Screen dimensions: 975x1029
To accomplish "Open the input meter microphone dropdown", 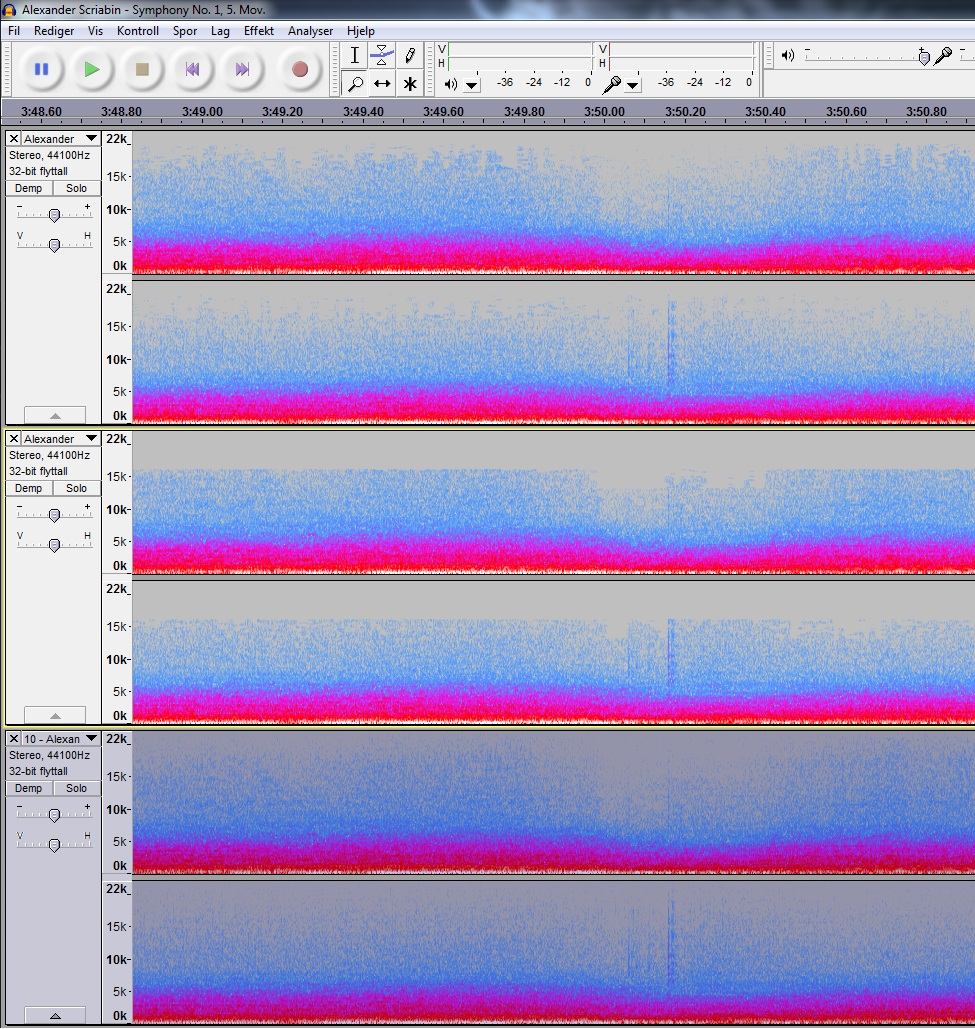I will coord(632,85).
